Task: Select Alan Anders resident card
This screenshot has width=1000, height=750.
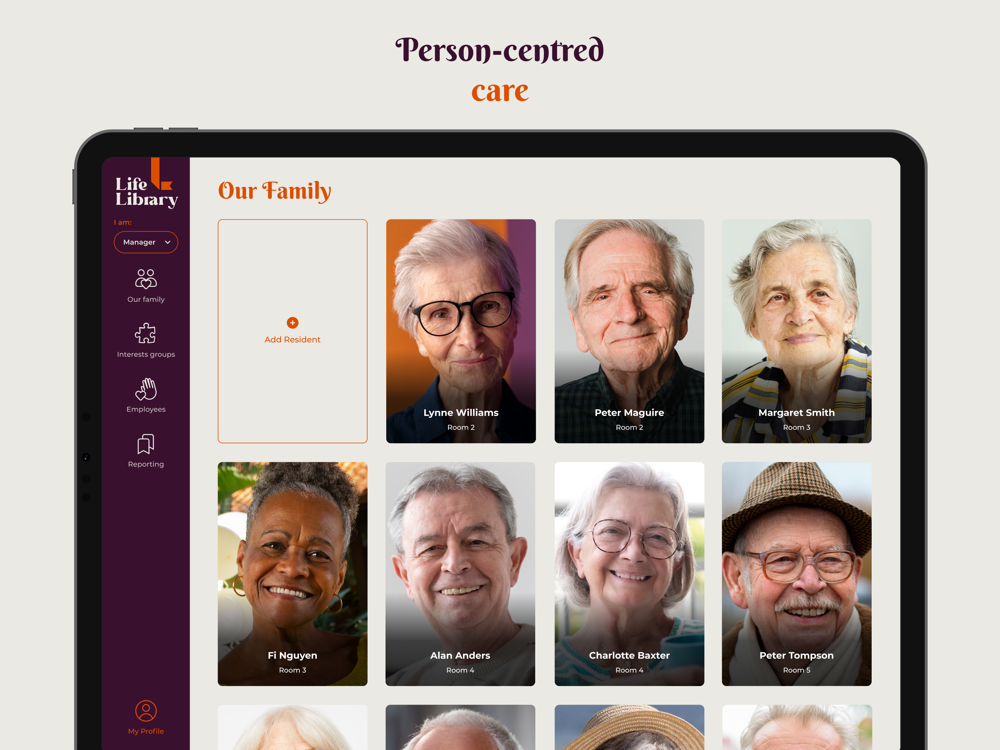Action: 460,574
